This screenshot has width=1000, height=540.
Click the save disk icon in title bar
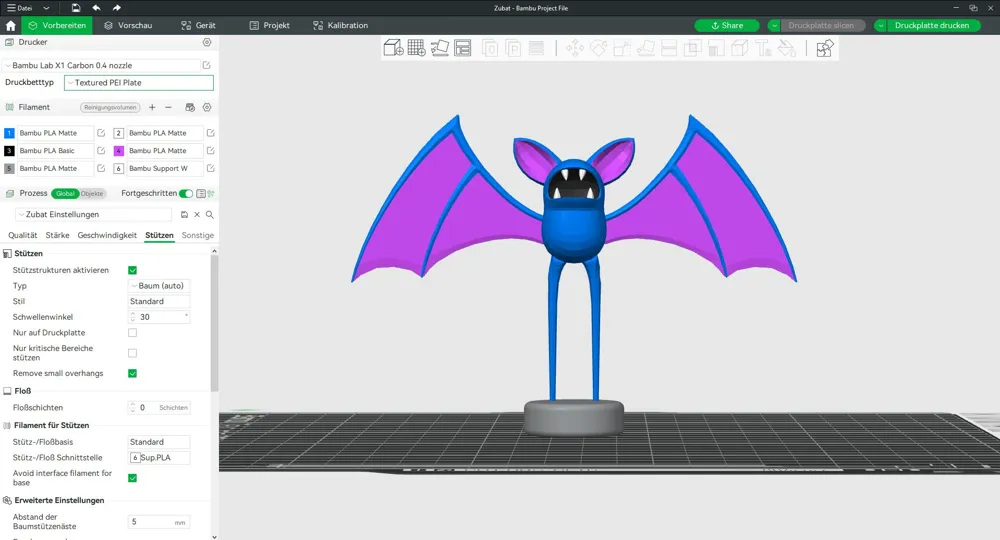click(76, 8)
